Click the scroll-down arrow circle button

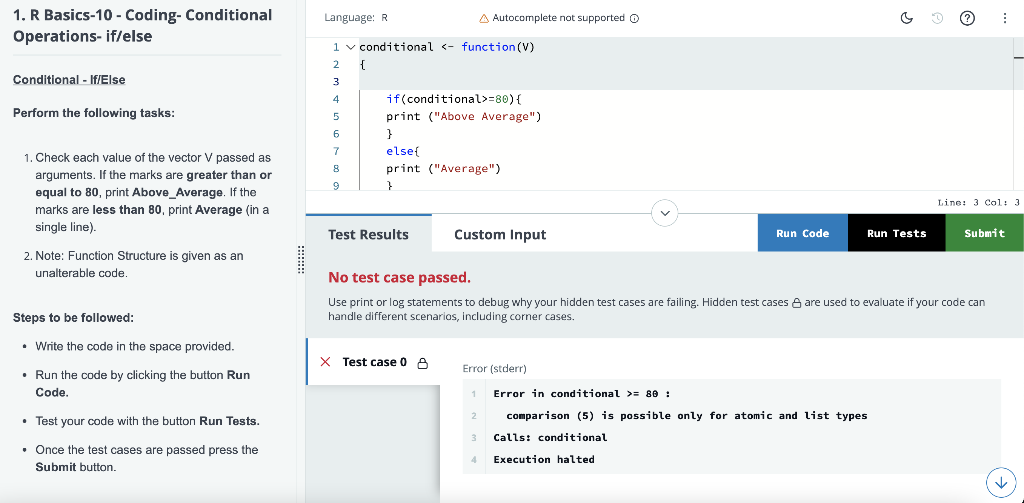pyautogui.click(x=1001, y=482)
